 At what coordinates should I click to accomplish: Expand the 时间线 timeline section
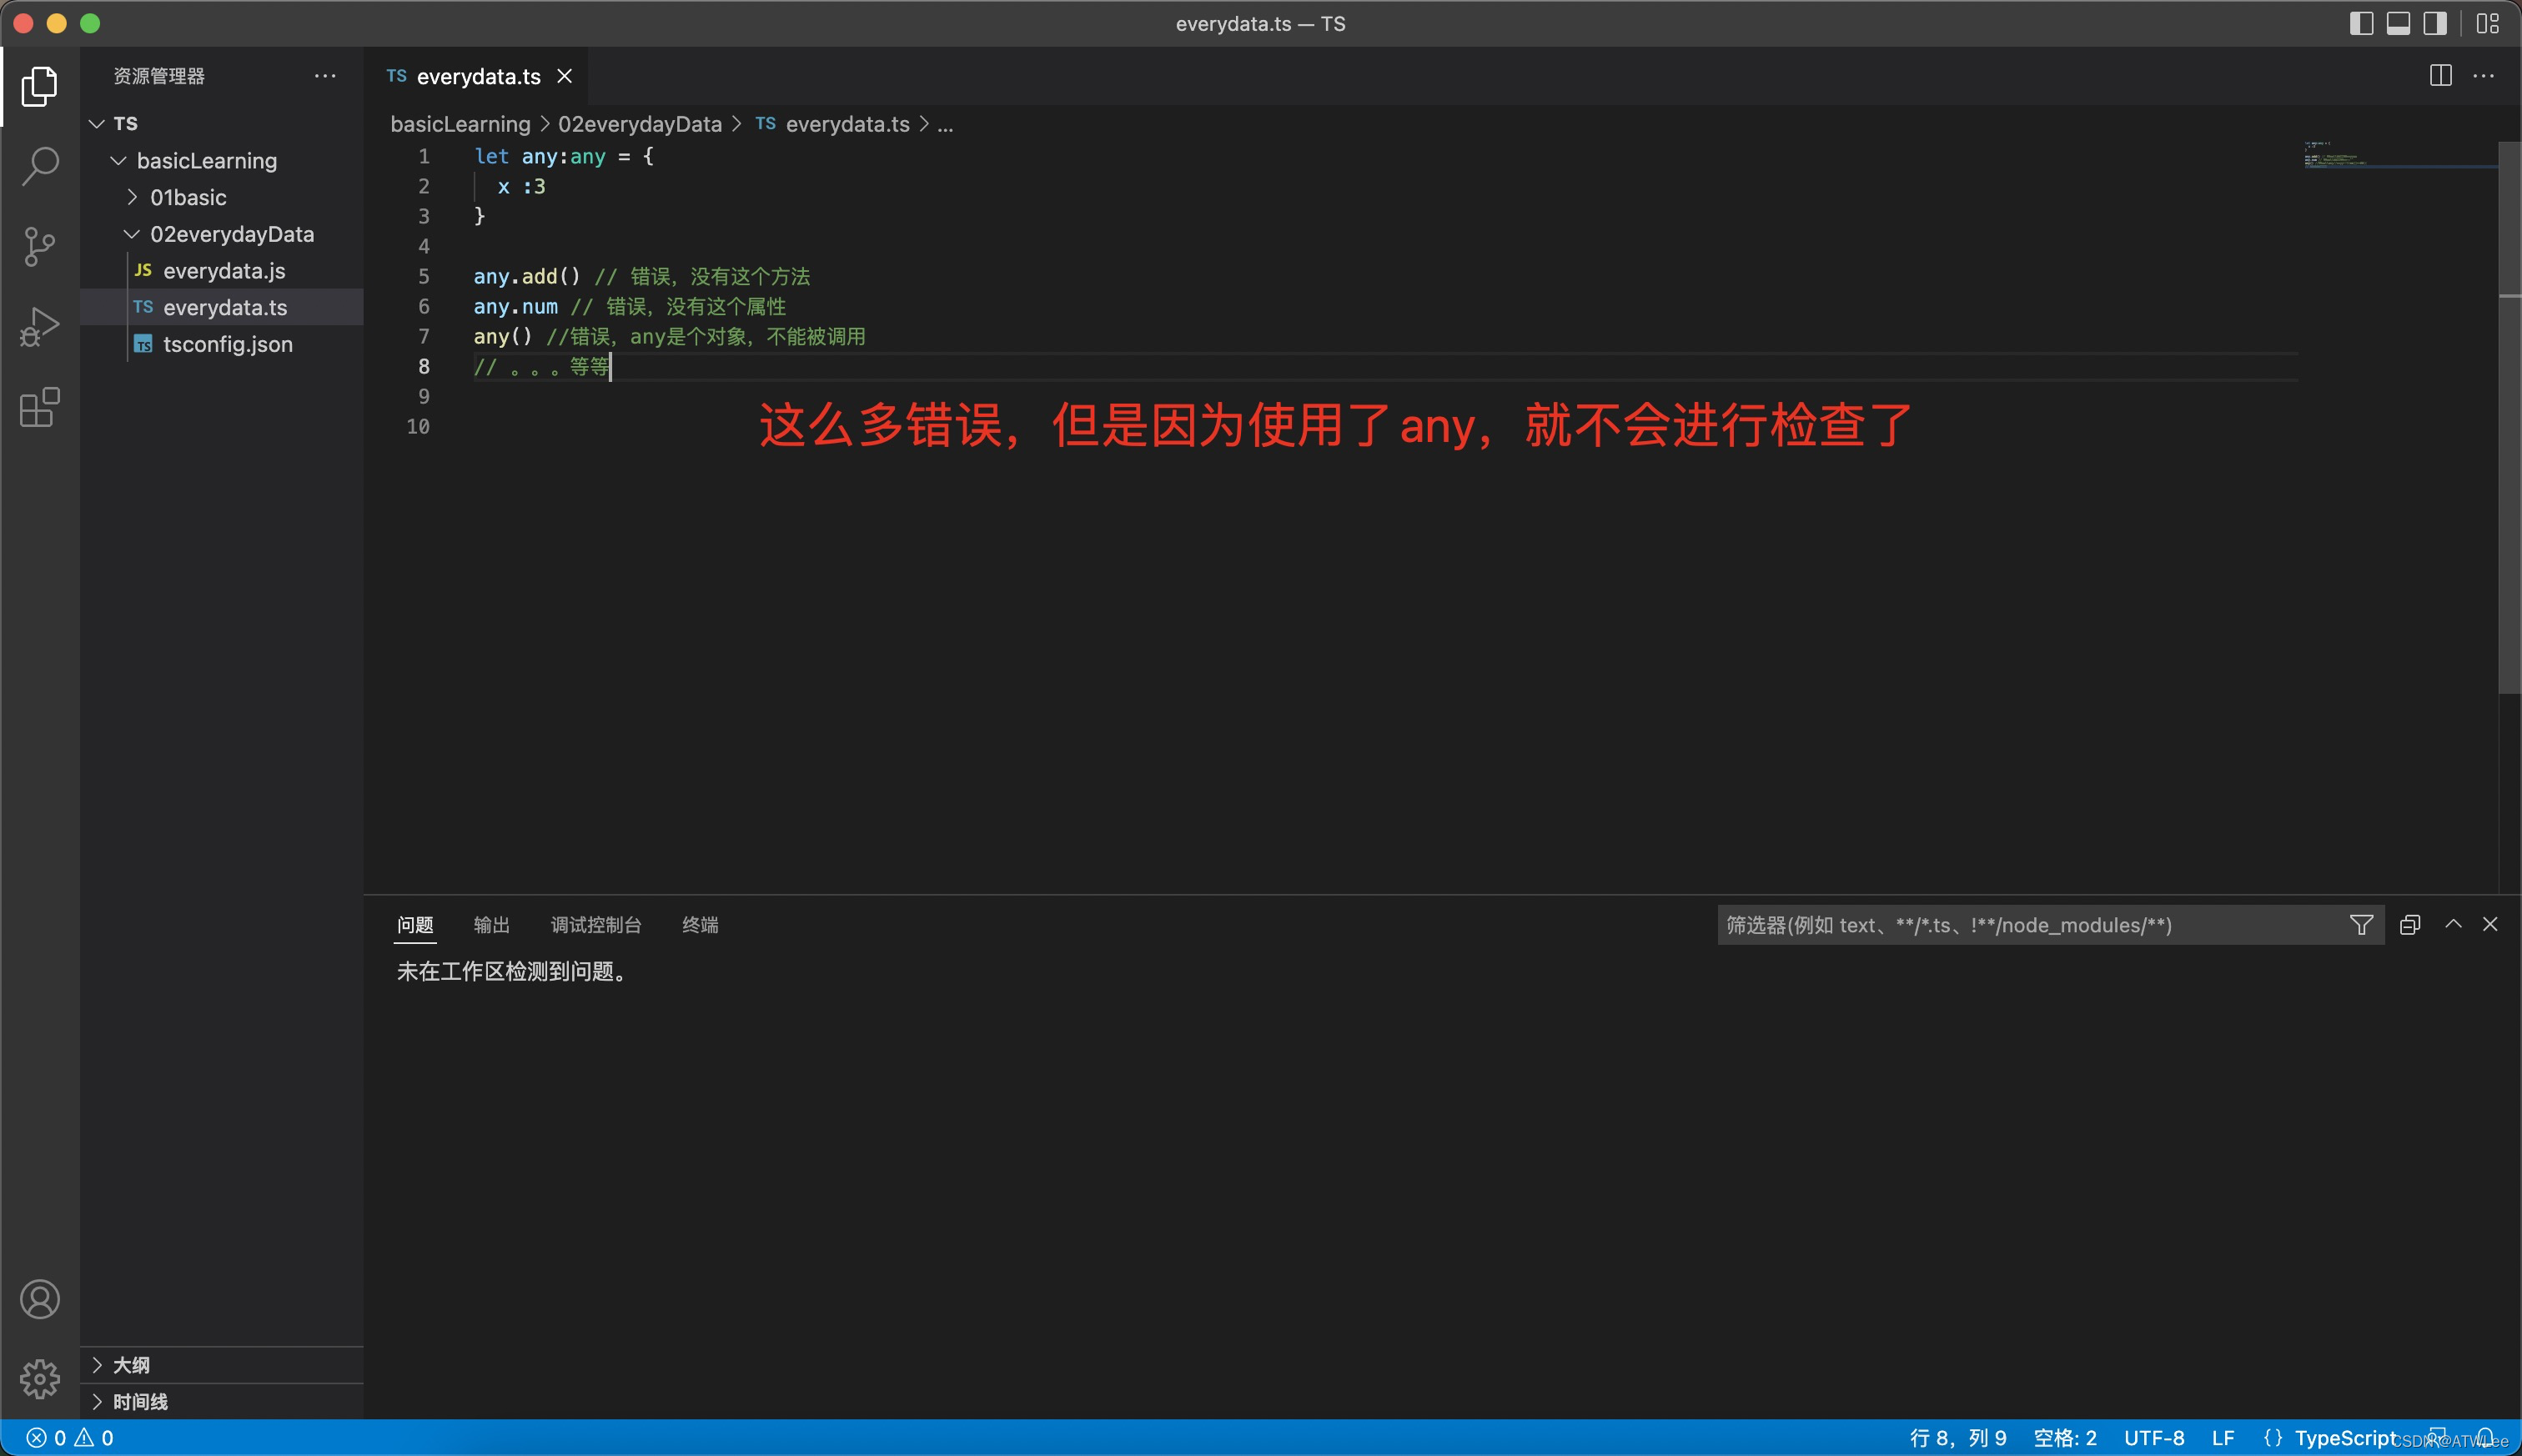221,1401
